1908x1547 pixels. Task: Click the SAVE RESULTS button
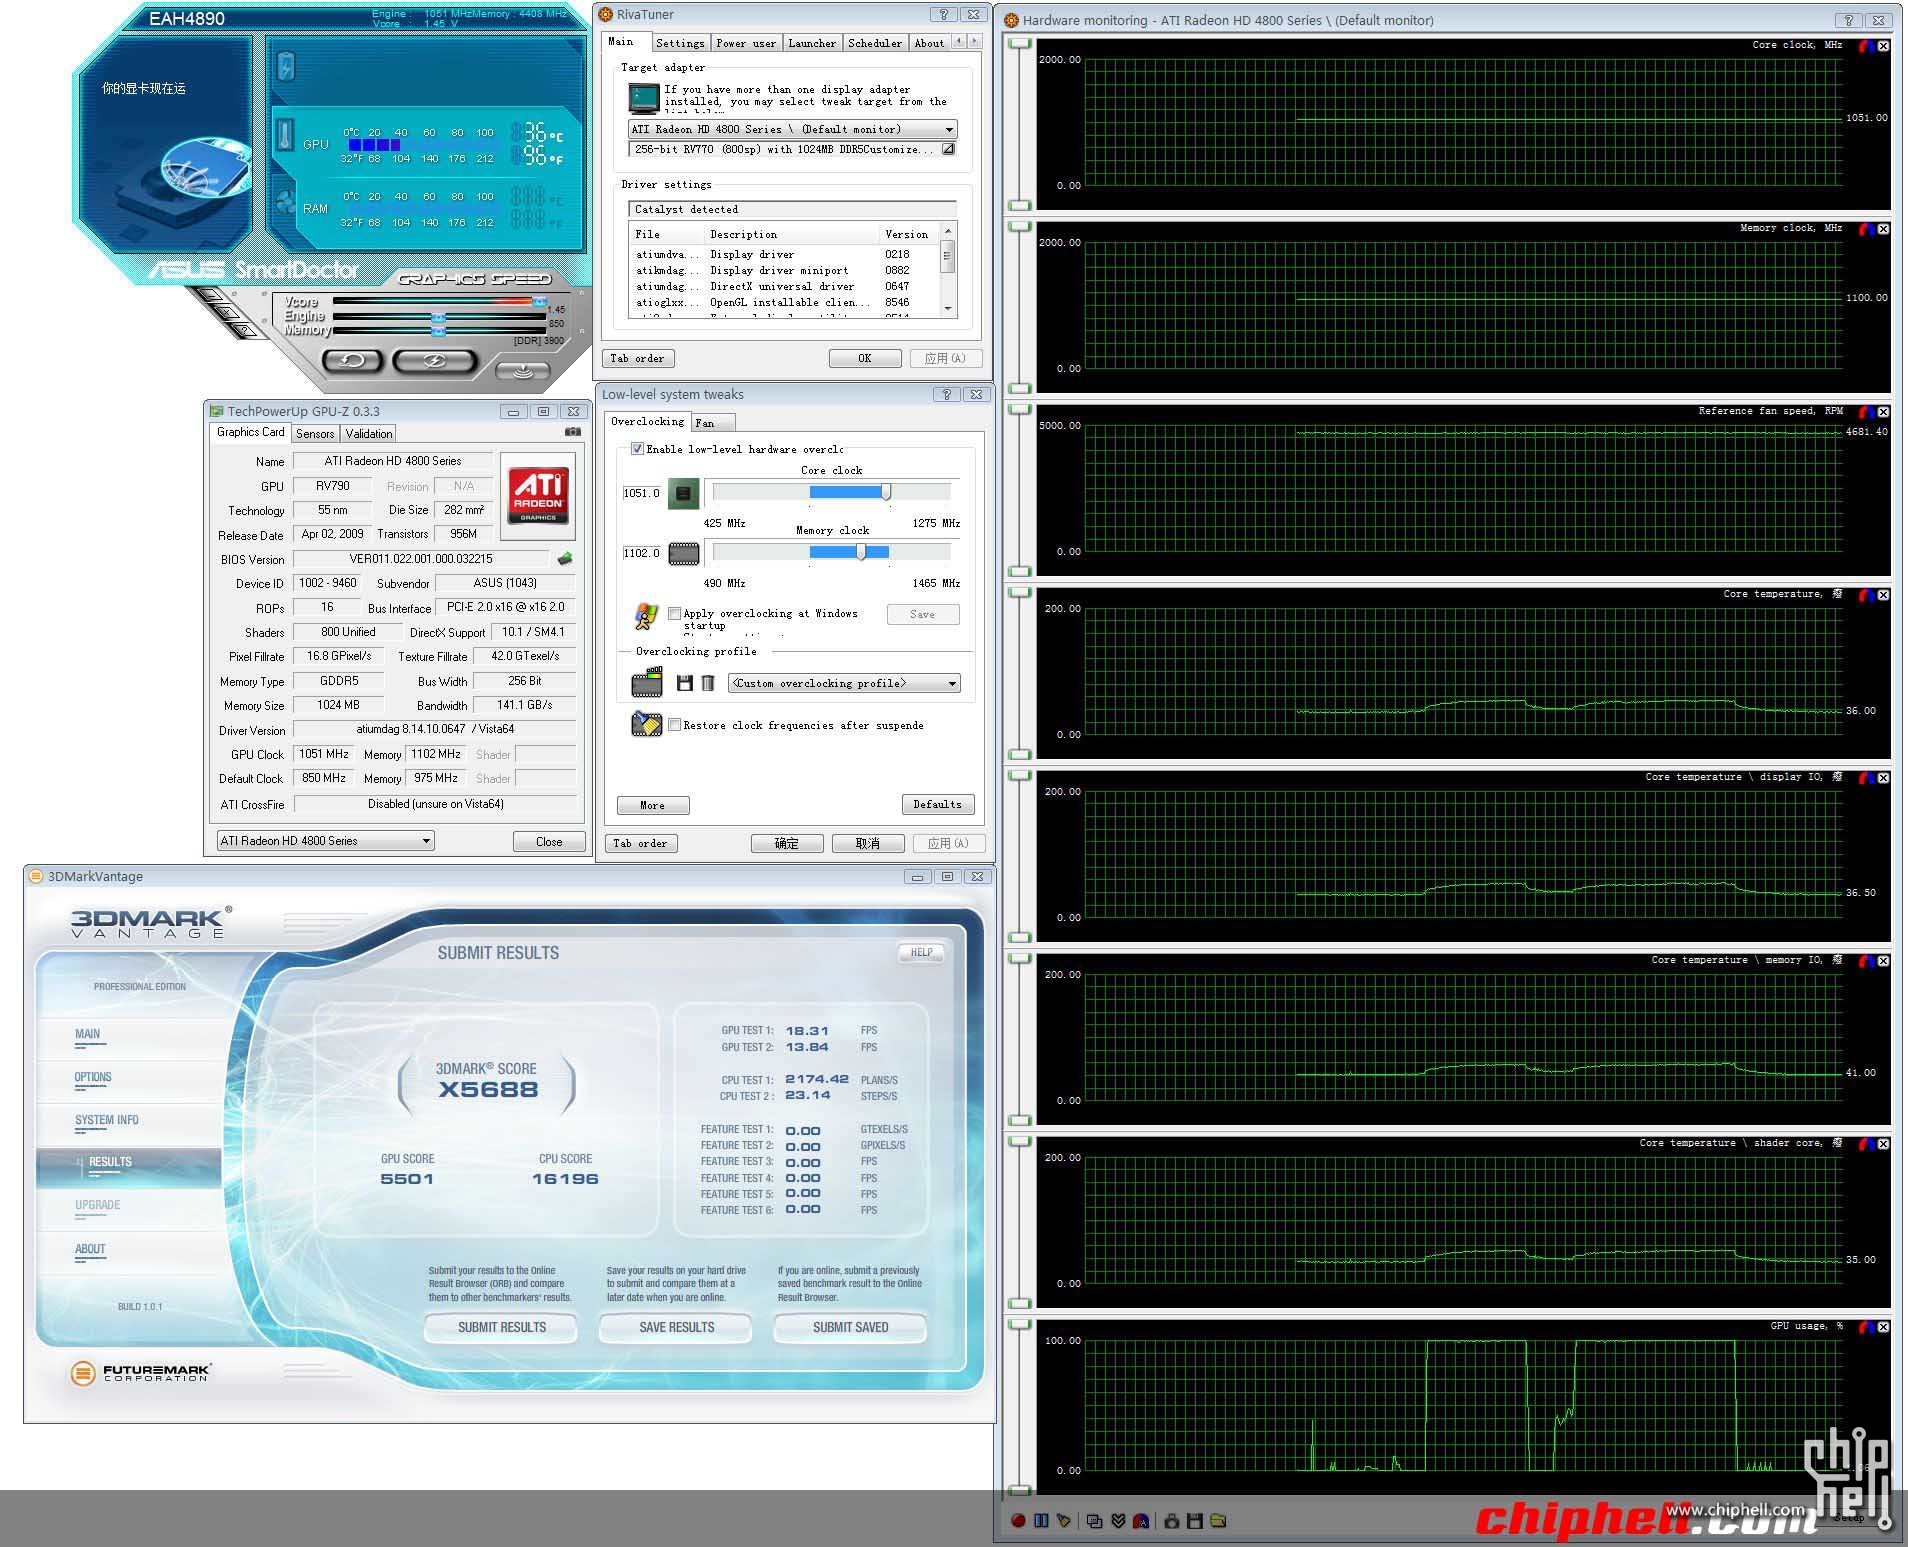pos(676,1327)
